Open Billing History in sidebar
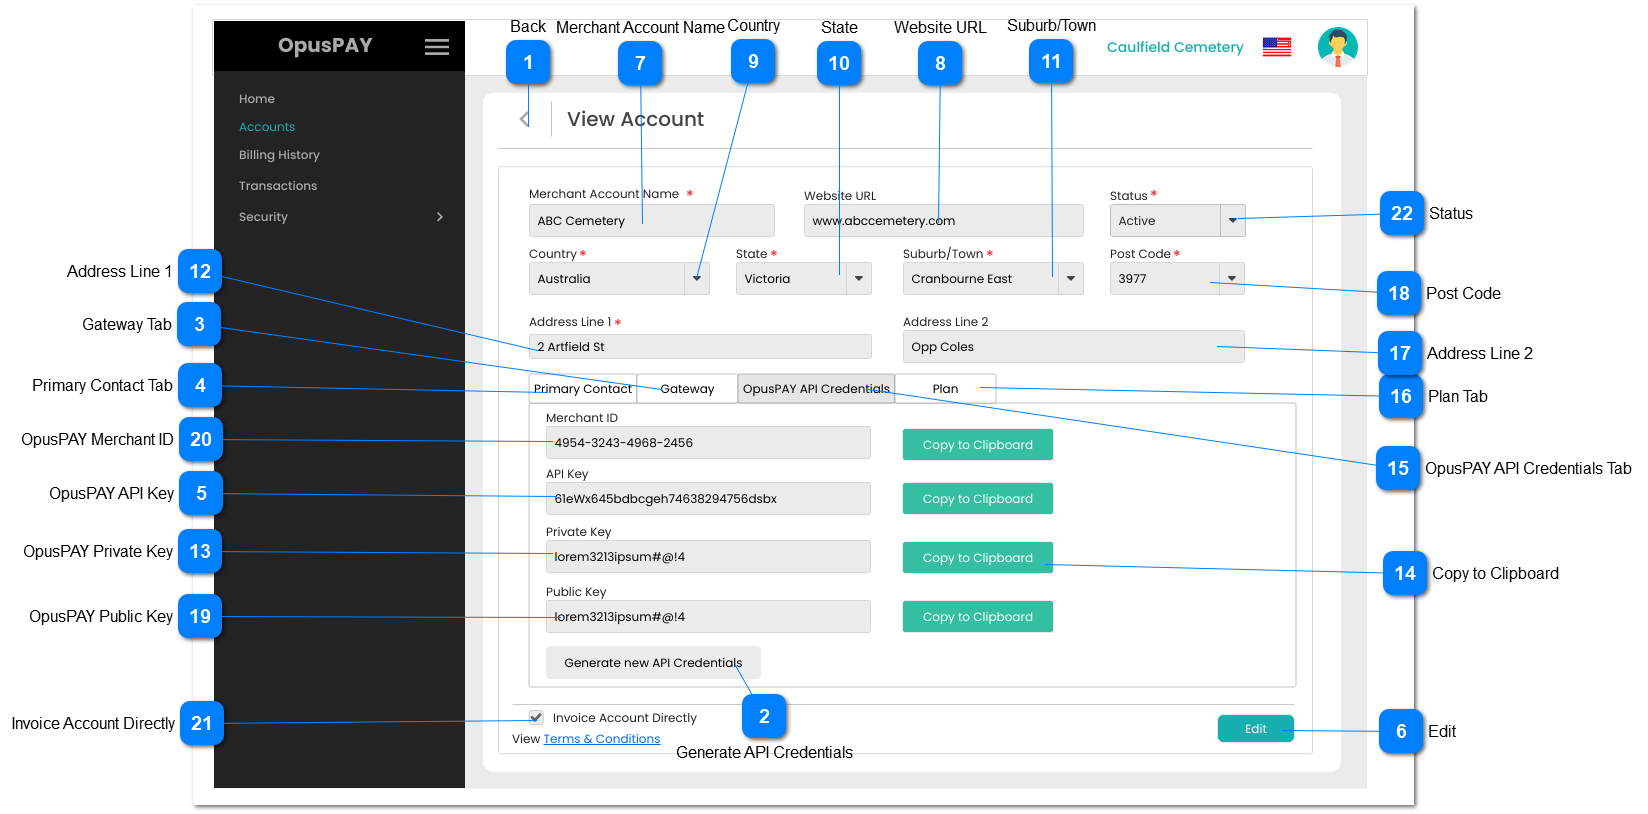This screenshot has height=814, width=1648. click(x=279, y=155)
